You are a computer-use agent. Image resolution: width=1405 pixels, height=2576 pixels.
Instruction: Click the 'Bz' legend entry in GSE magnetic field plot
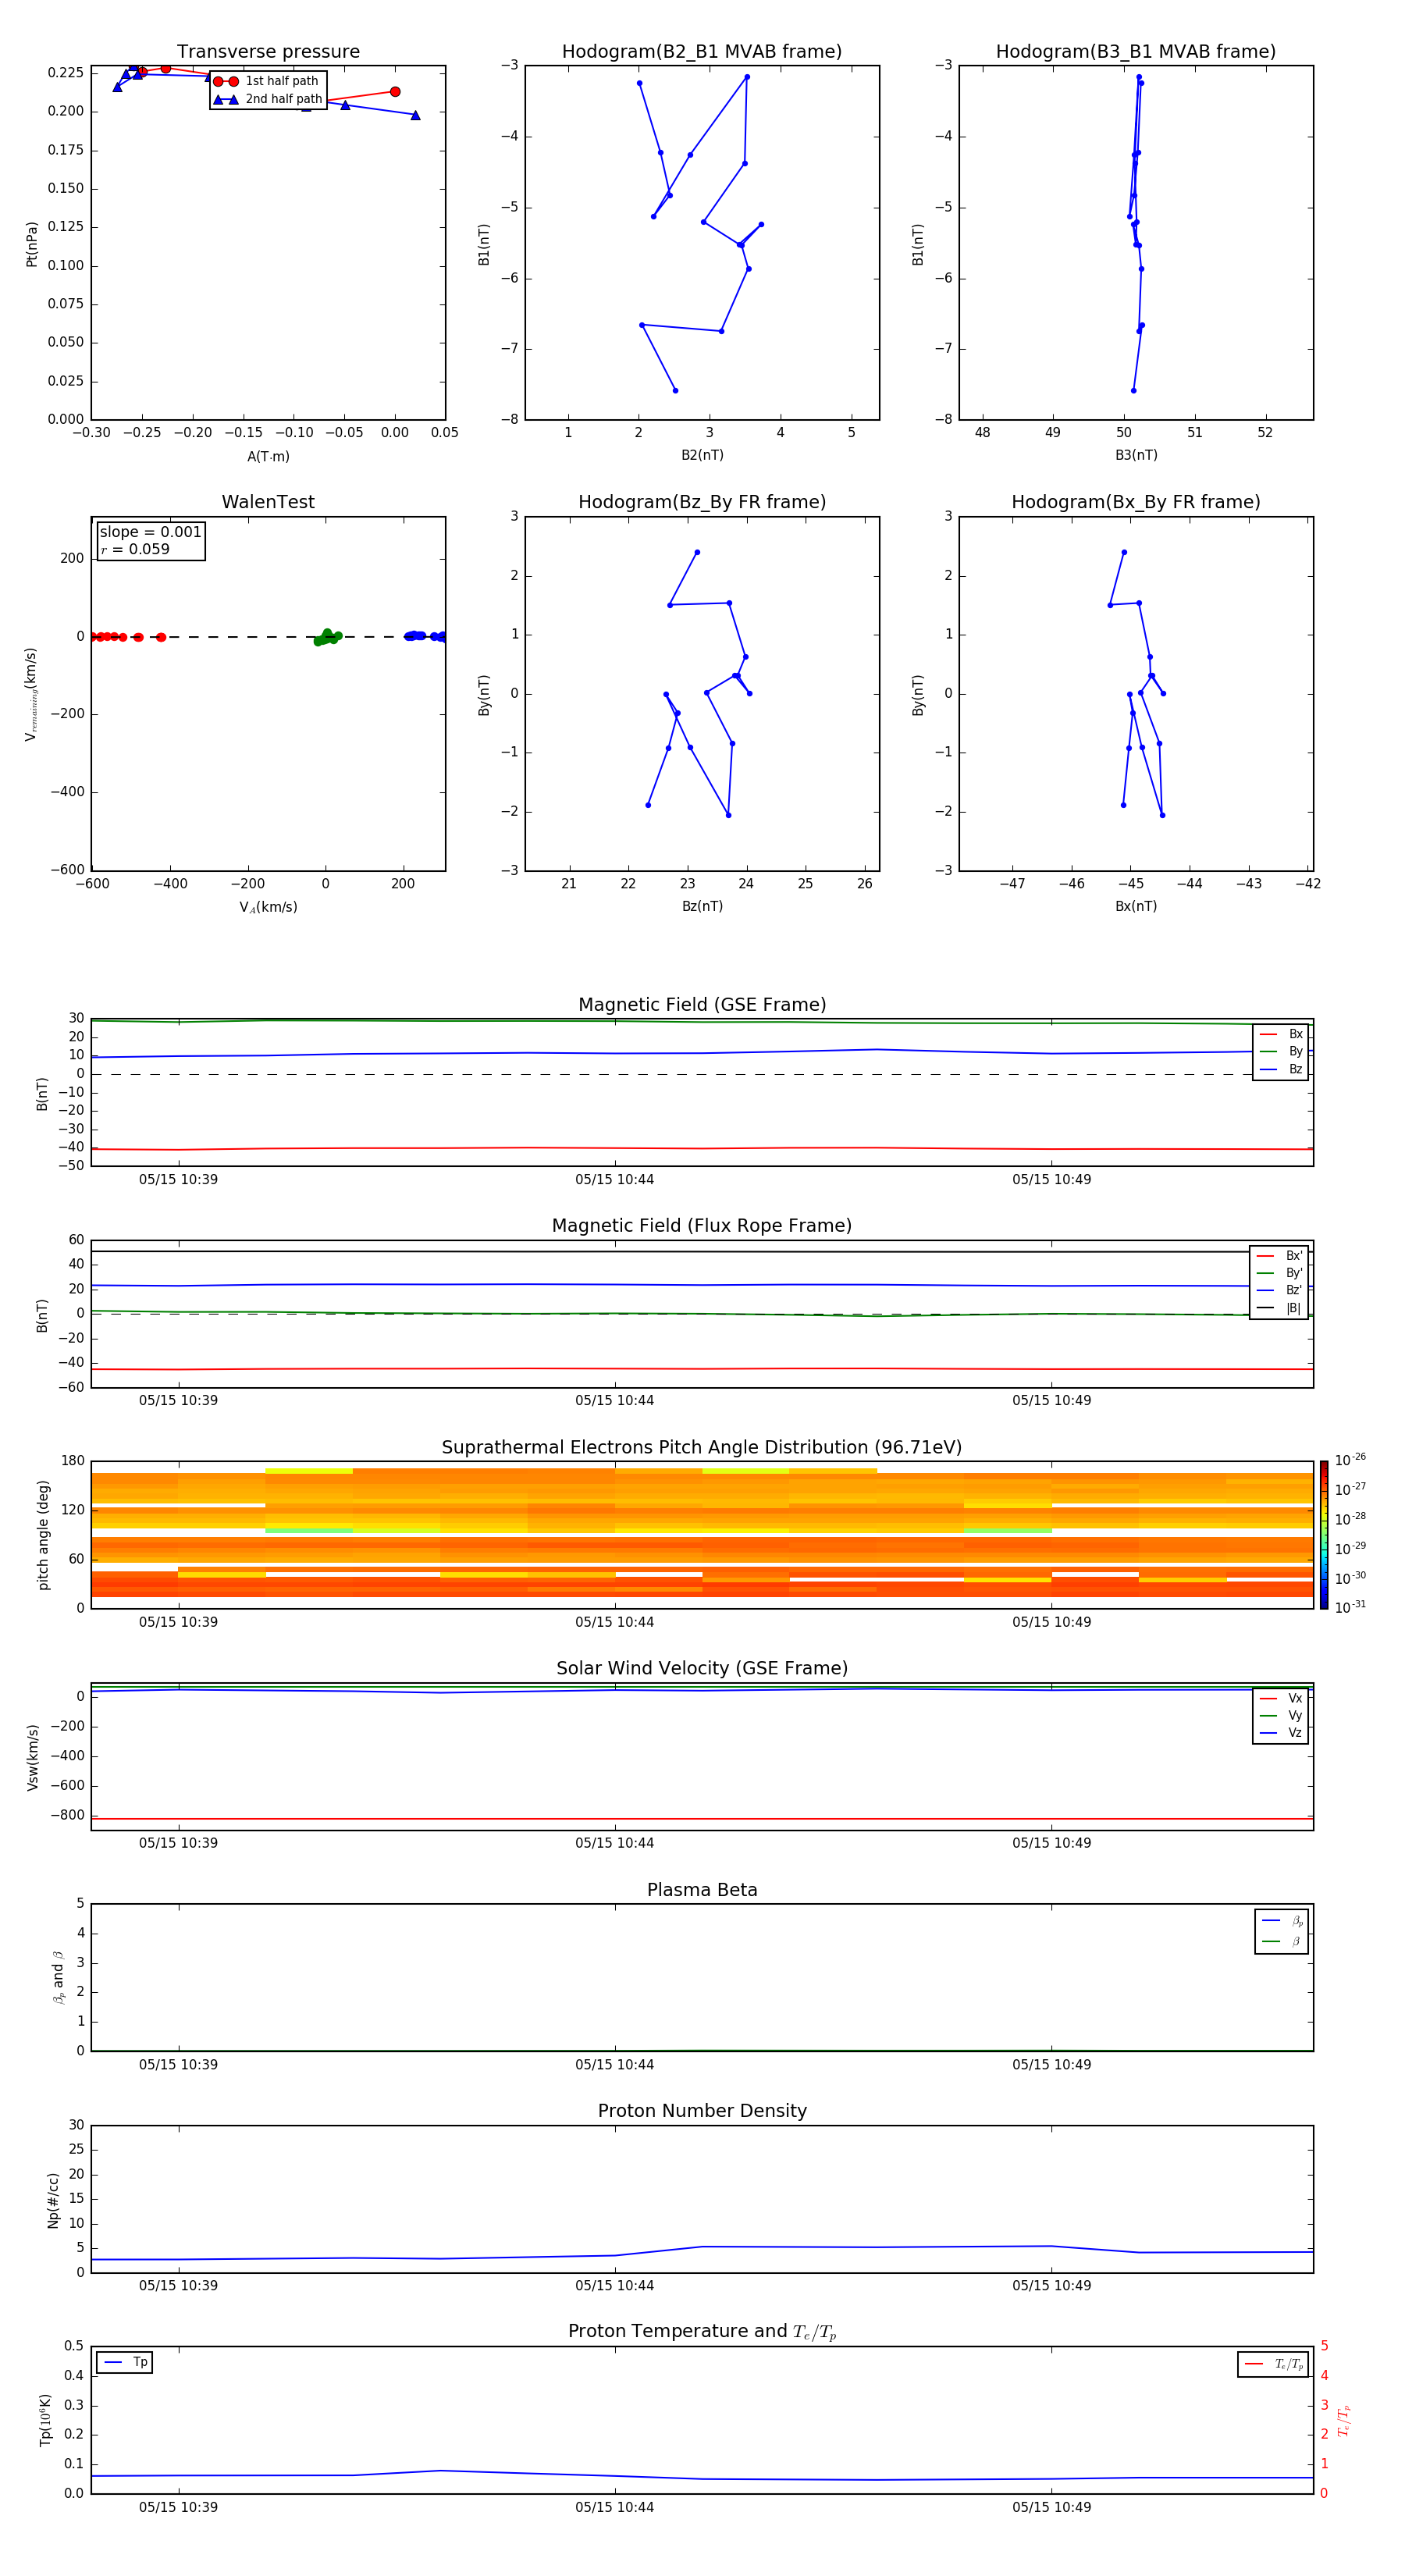[1282, 1070]
